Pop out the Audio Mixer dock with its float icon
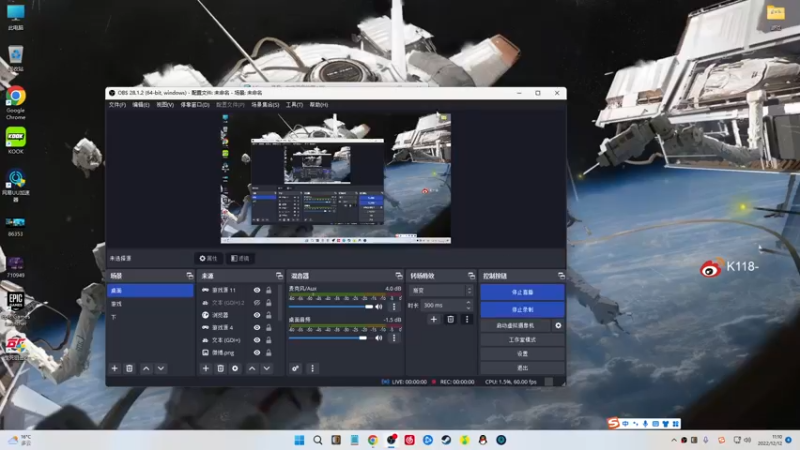Image resolution: width=800 pixels, height=450 pixels. [398, 276]
